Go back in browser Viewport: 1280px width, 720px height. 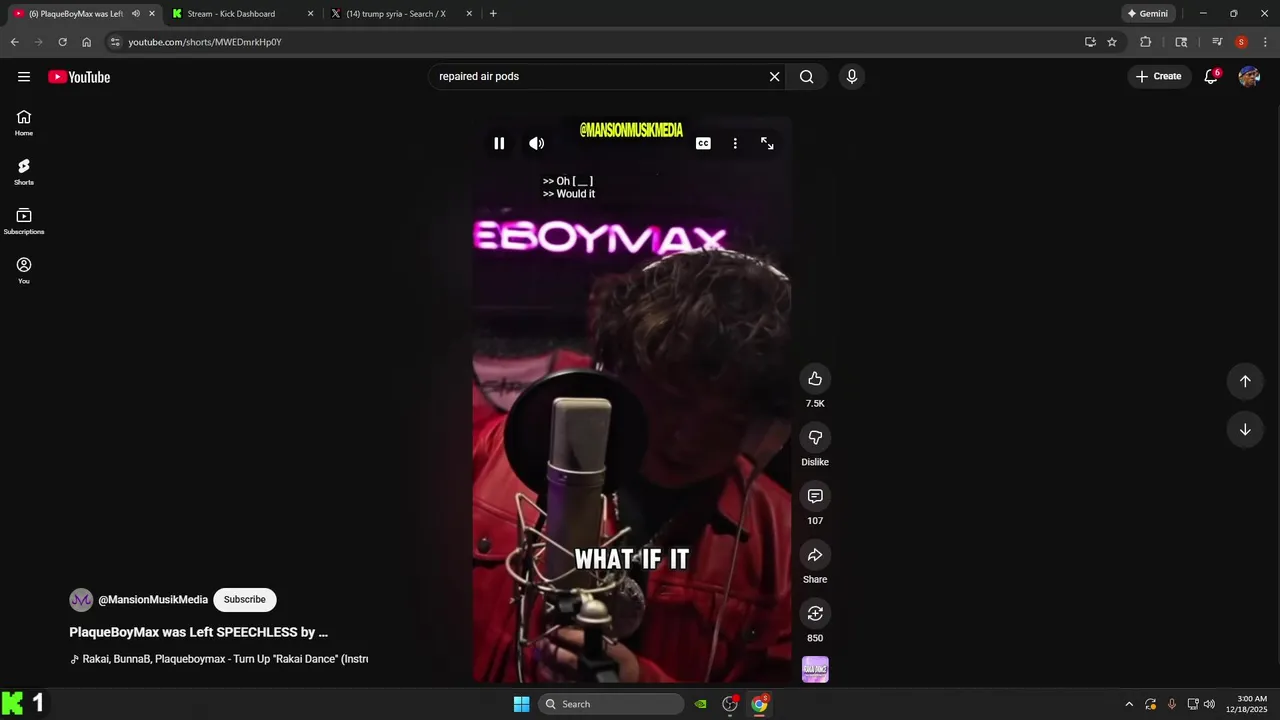pyautogui.click(x=14, y=42)
